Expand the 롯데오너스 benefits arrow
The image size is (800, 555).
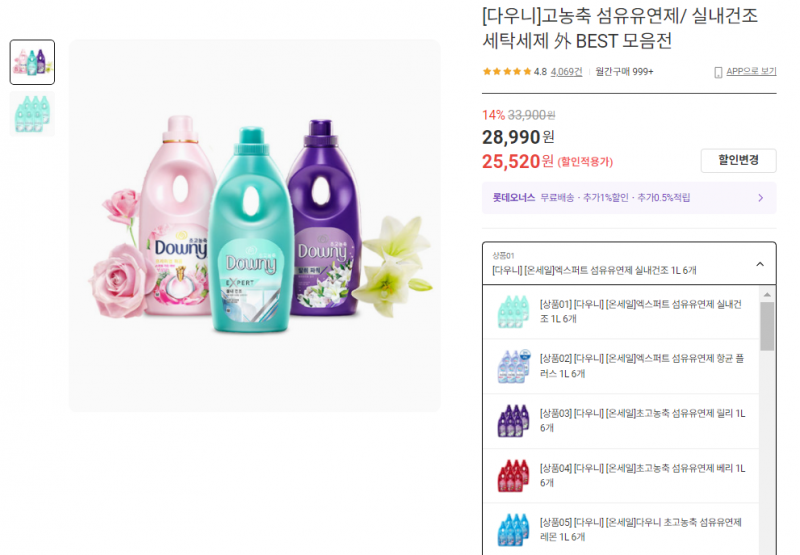click(760, 197)
